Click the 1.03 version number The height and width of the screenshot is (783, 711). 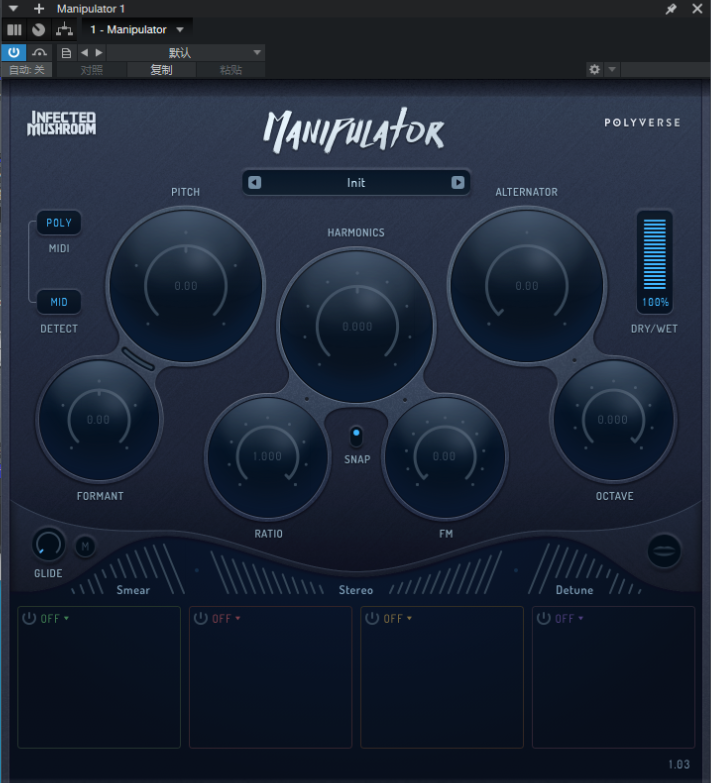click(x=679, y=764)
